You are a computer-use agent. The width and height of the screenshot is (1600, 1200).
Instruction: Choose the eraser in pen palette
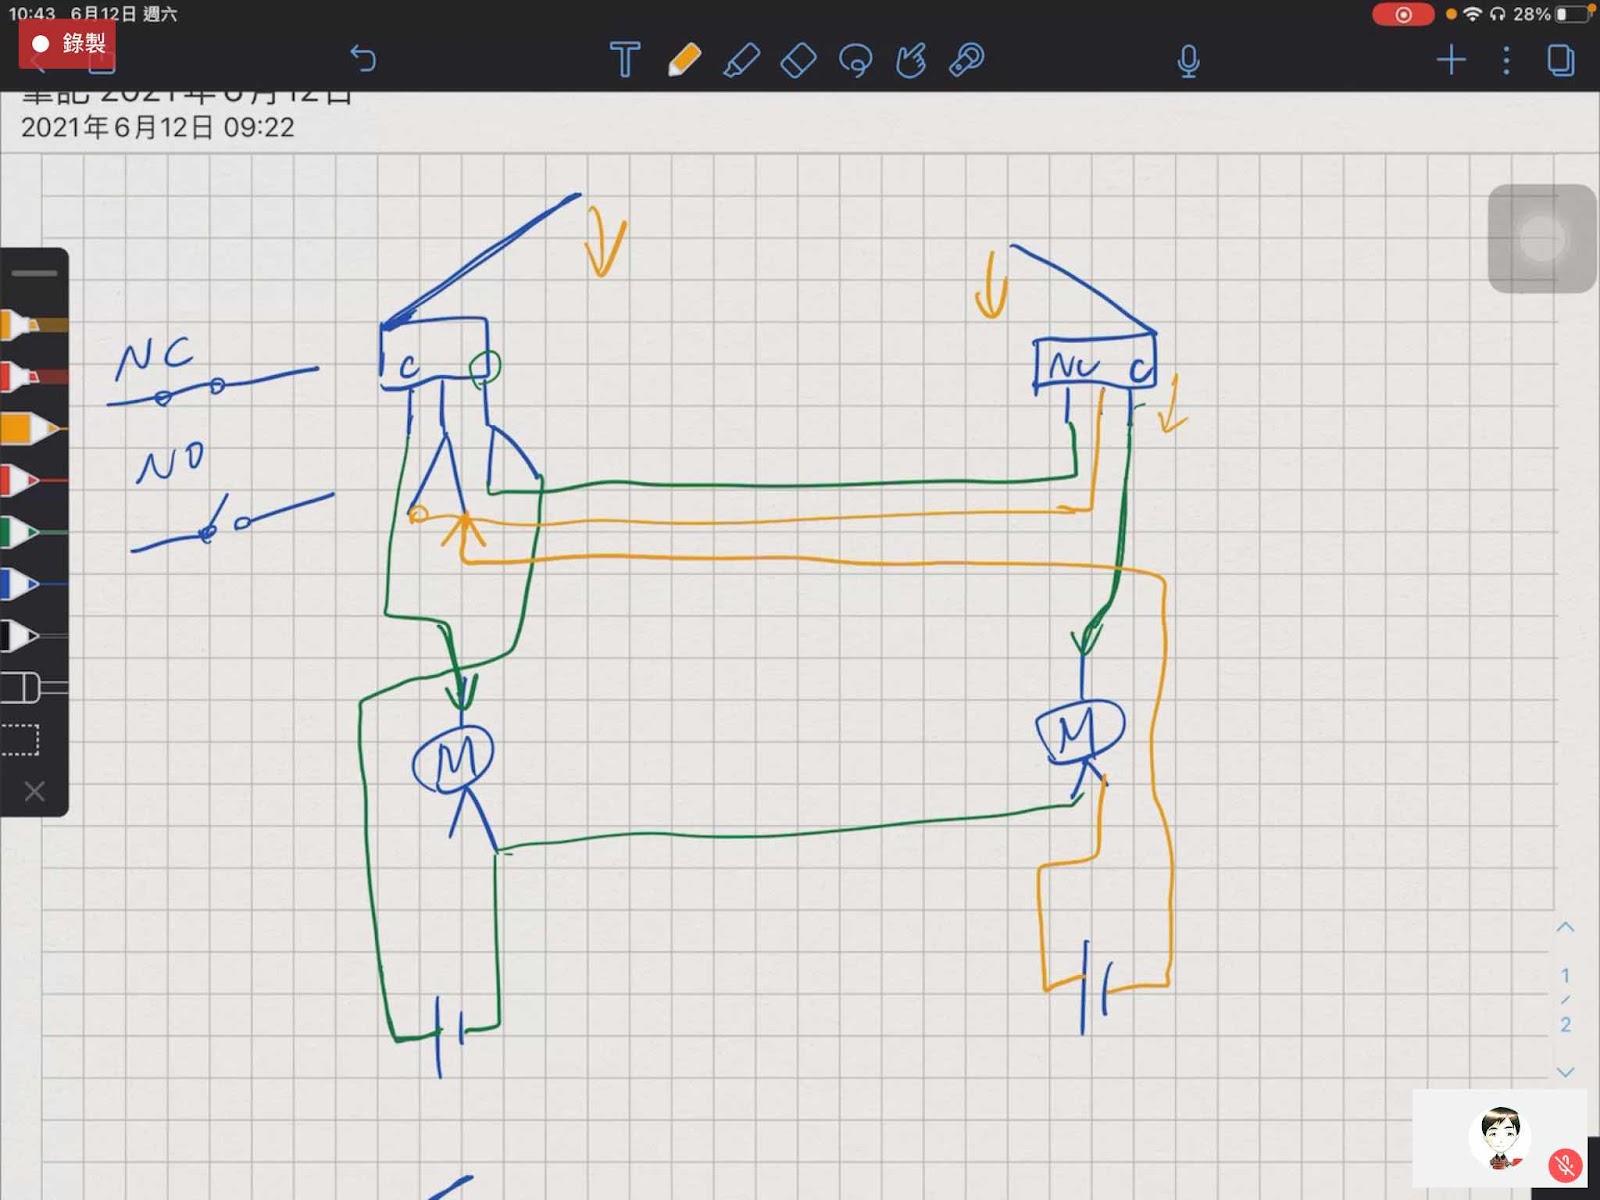pyautogui.click(x=34, y=687)
